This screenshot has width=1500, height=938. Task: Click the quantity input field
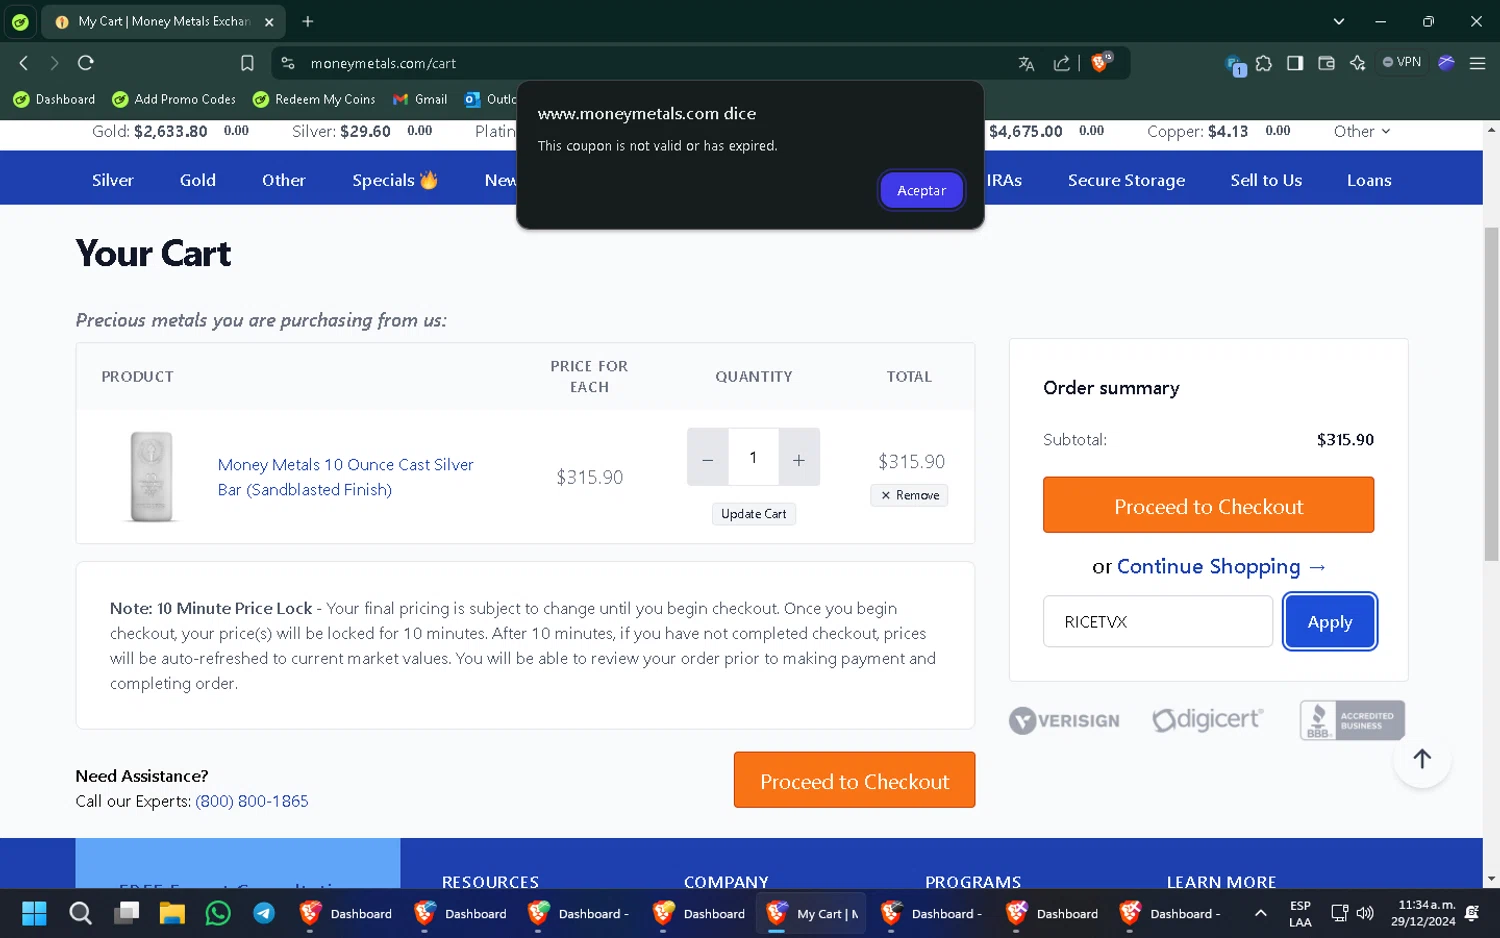(x=753, y=457)
